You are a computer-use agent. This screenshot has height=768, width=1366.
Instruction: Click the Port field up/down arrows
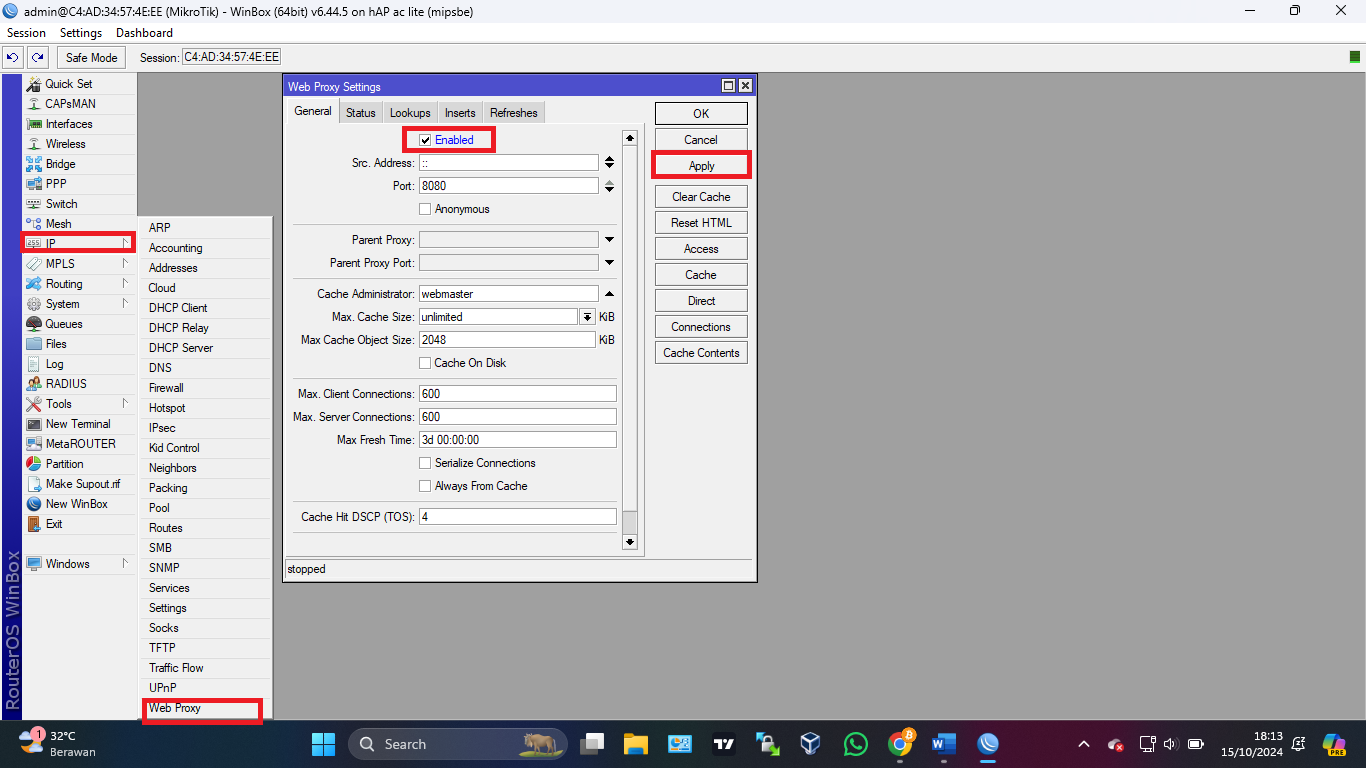point(609,186)
